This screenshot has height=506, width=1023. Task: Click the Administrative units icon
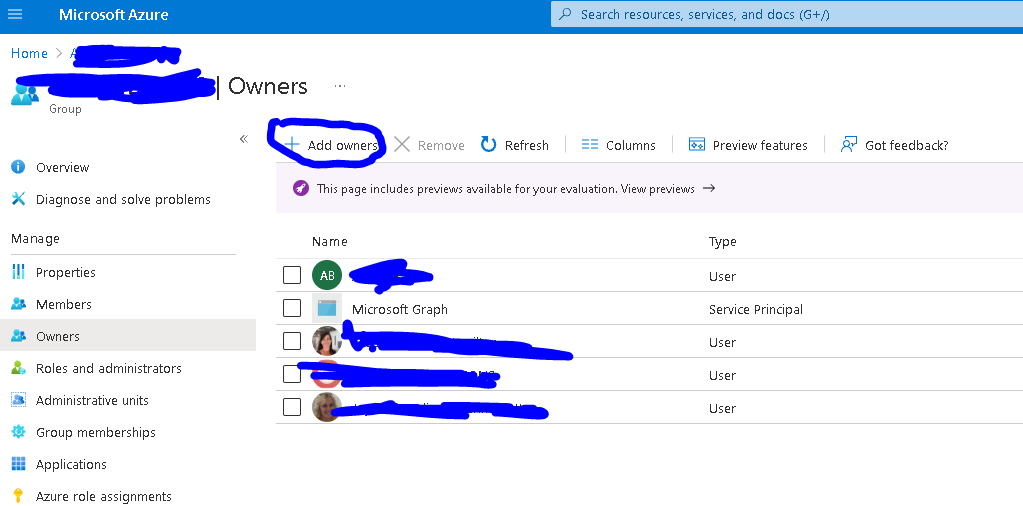tap(18, 400)
